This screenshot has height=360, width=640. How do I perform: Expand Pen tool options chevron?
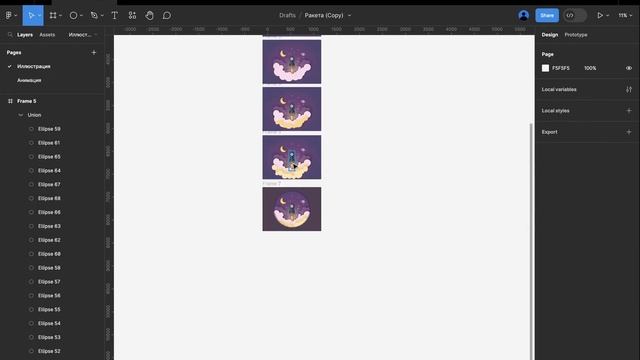click(102, 16)
